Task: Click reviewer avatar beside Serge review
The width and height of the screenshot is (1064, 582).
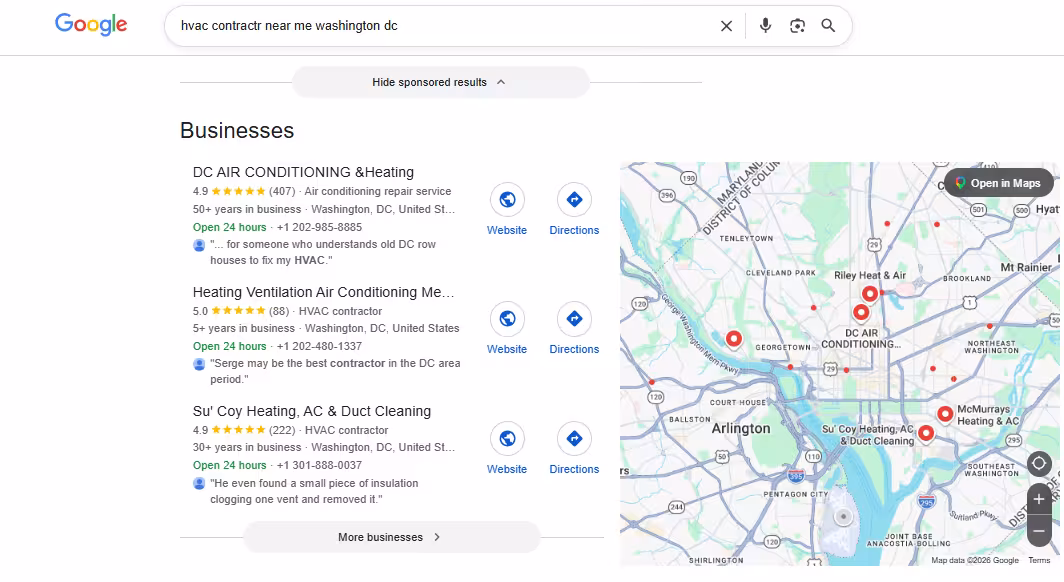Action: (199, 364)
